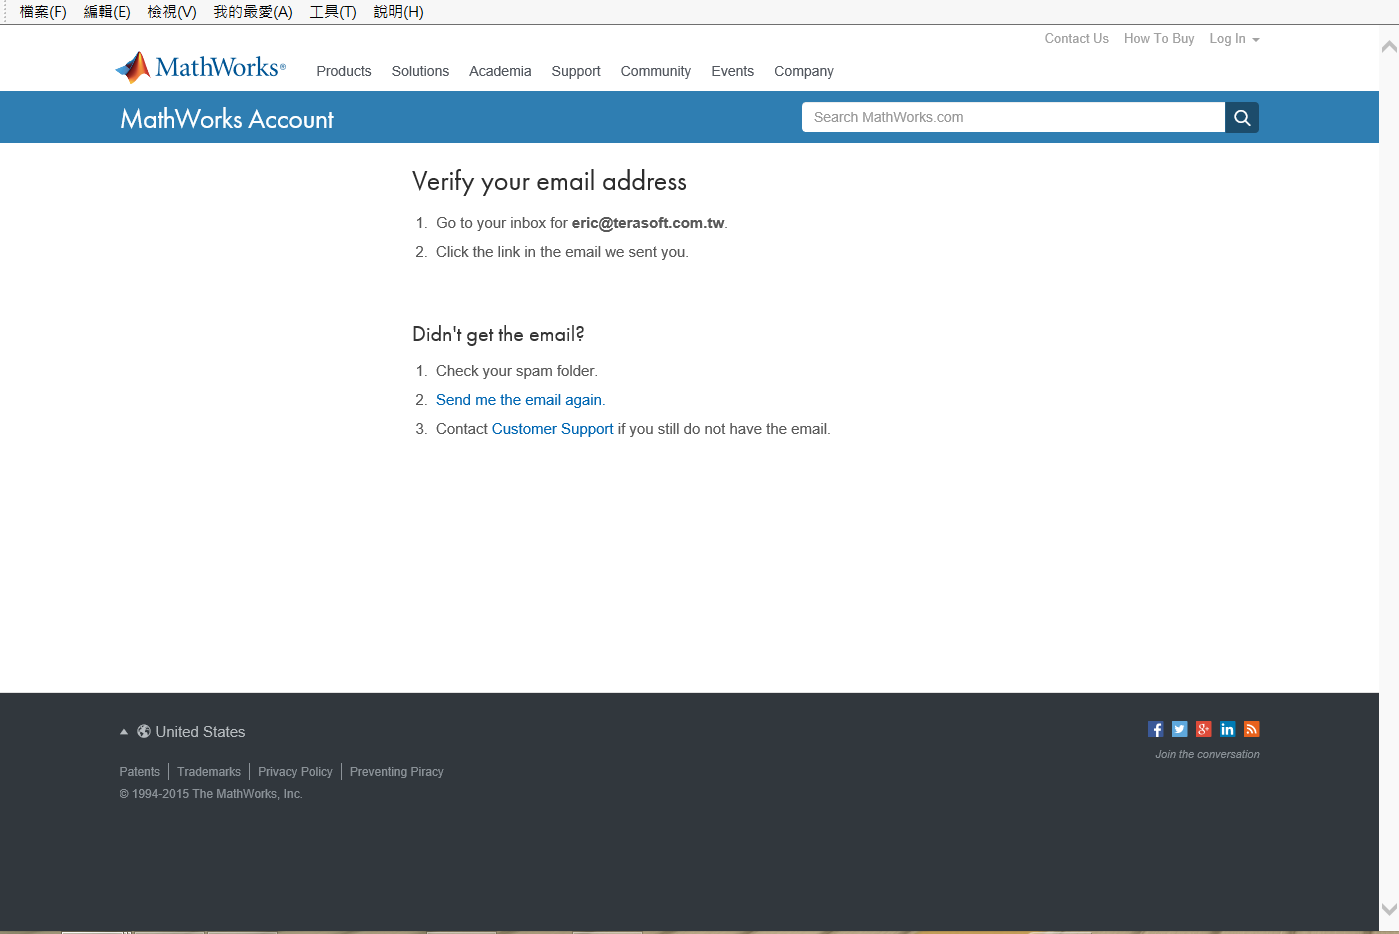Image resolution: width=1399 pixels, height=934 pixels.
Task: Go to Solutions in navigation
Action: pos(420,71)
